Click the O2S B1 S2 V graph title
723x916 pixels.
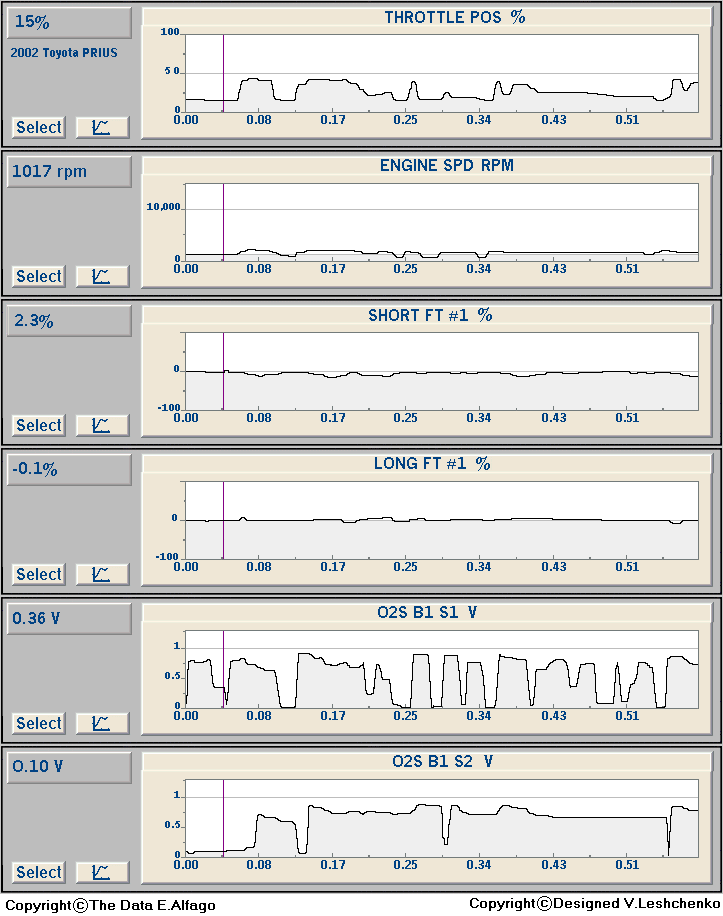coord(441,761)
